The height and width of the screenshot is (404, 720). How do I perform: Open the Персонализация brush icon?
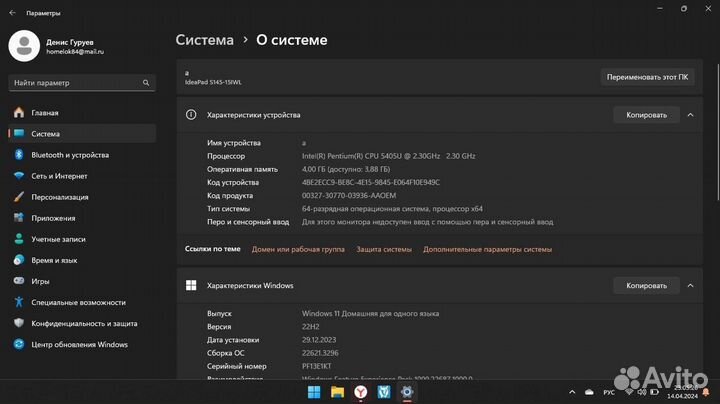(x=19, y=197)
